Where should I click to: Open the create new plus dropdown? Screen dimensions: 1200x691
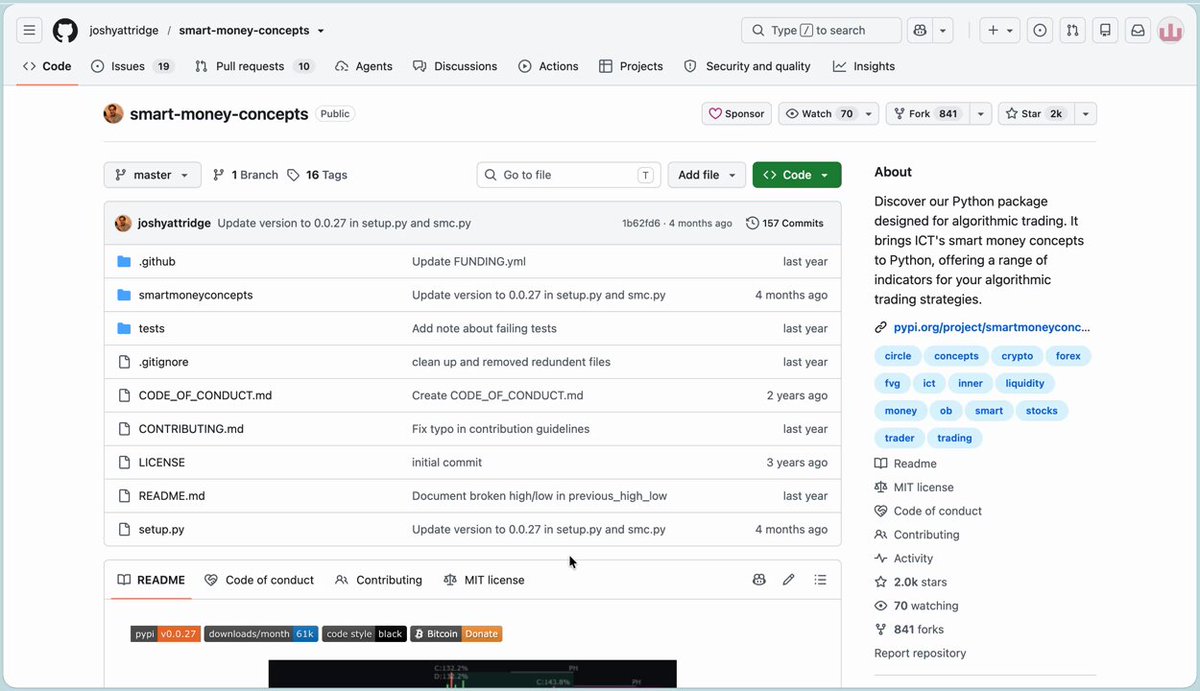(1000, 30)
